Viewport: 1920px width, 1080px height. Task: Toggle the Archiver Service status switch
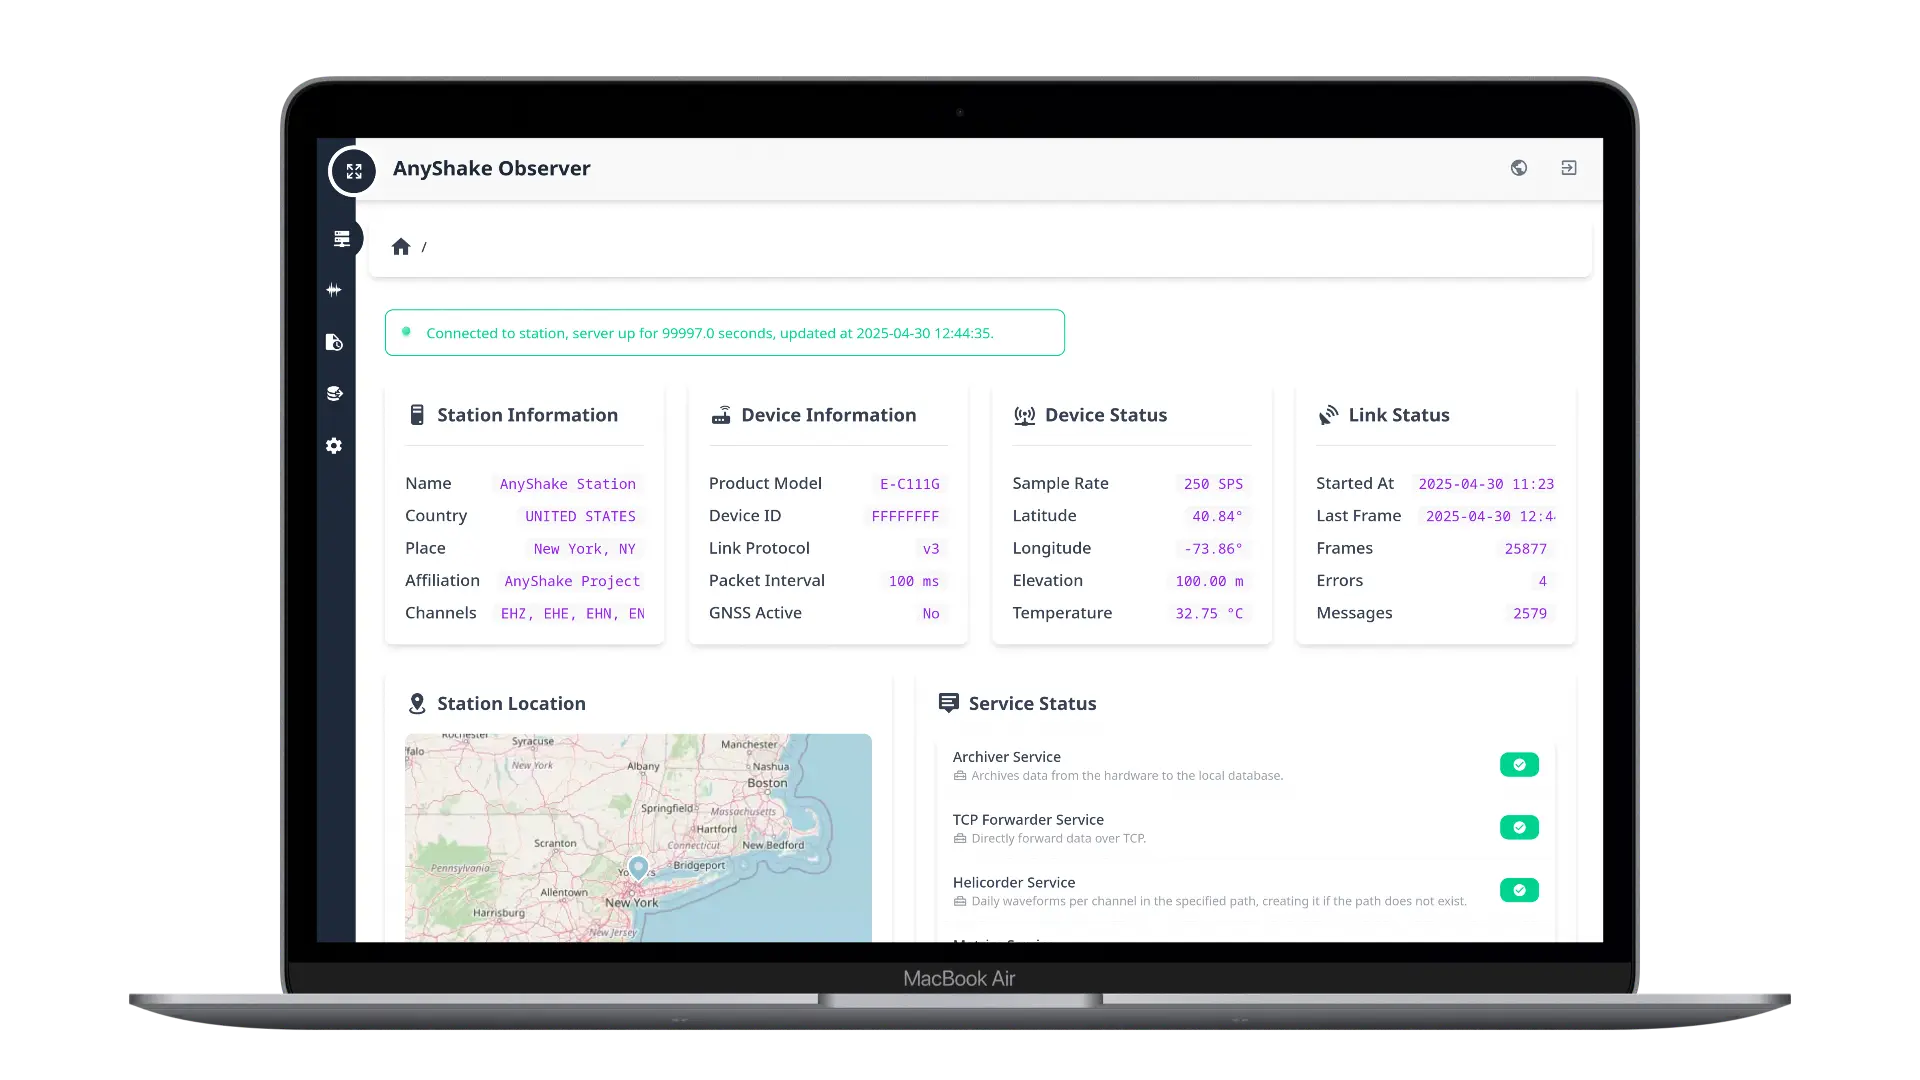point(1518,765)
